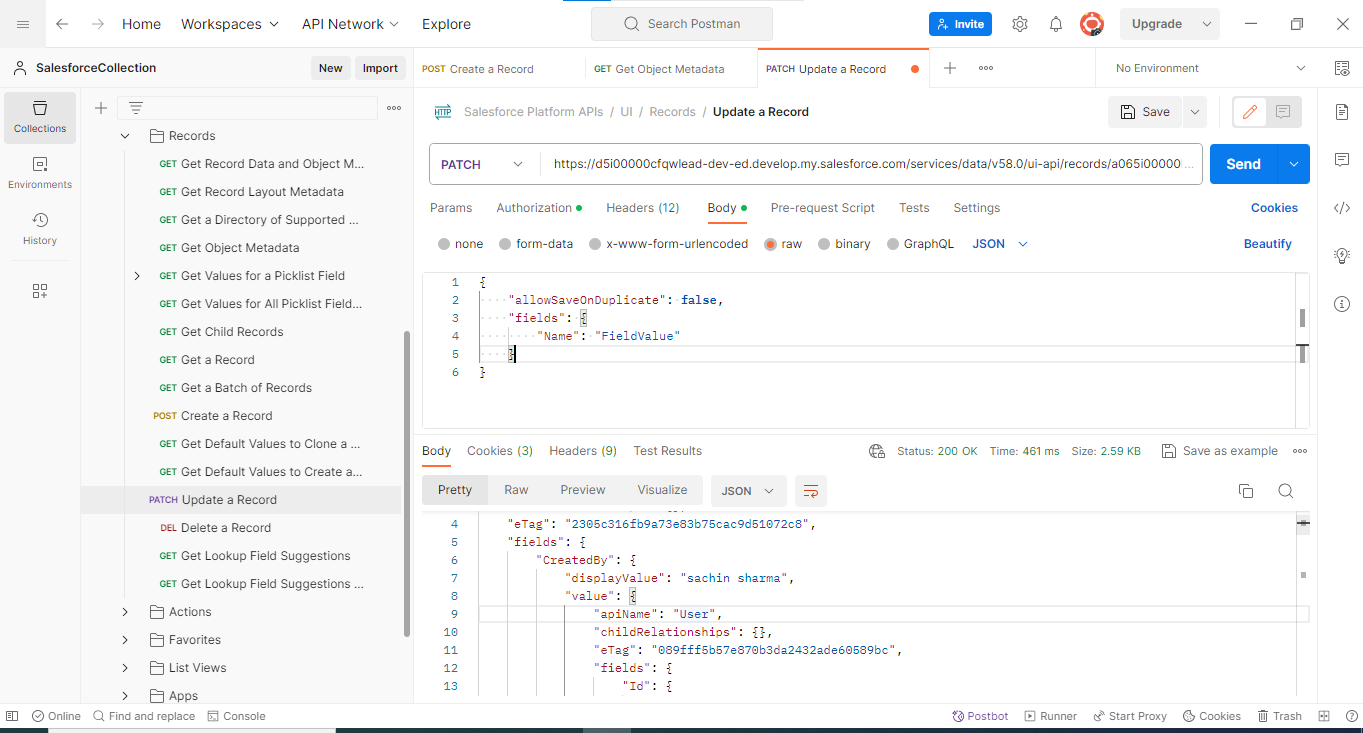Switch to request comment mode
Image resolution: width=1363 pixels, height=733 pixels.
tap(1284, 112)
